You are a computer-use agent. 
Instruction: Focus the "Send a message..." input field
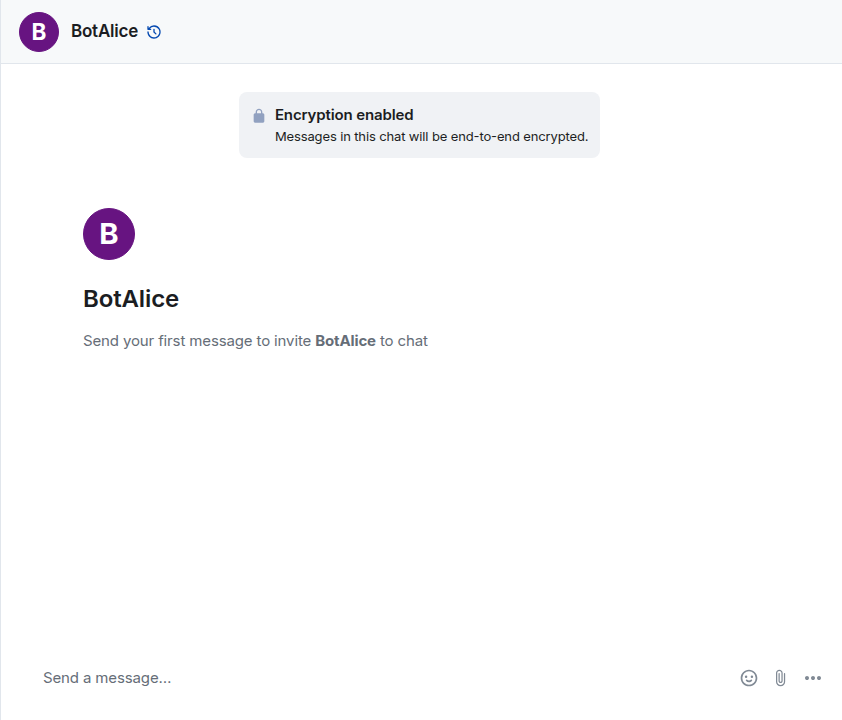pyautogui.click(x=380, y=678)
